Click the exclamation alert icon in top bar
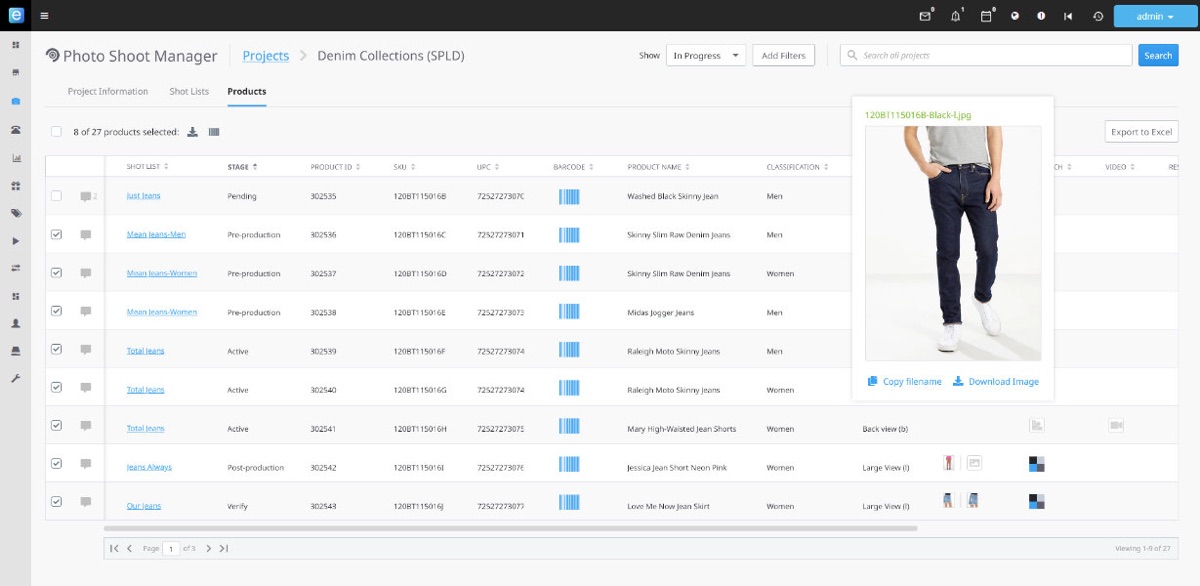 pos(1041,16)
